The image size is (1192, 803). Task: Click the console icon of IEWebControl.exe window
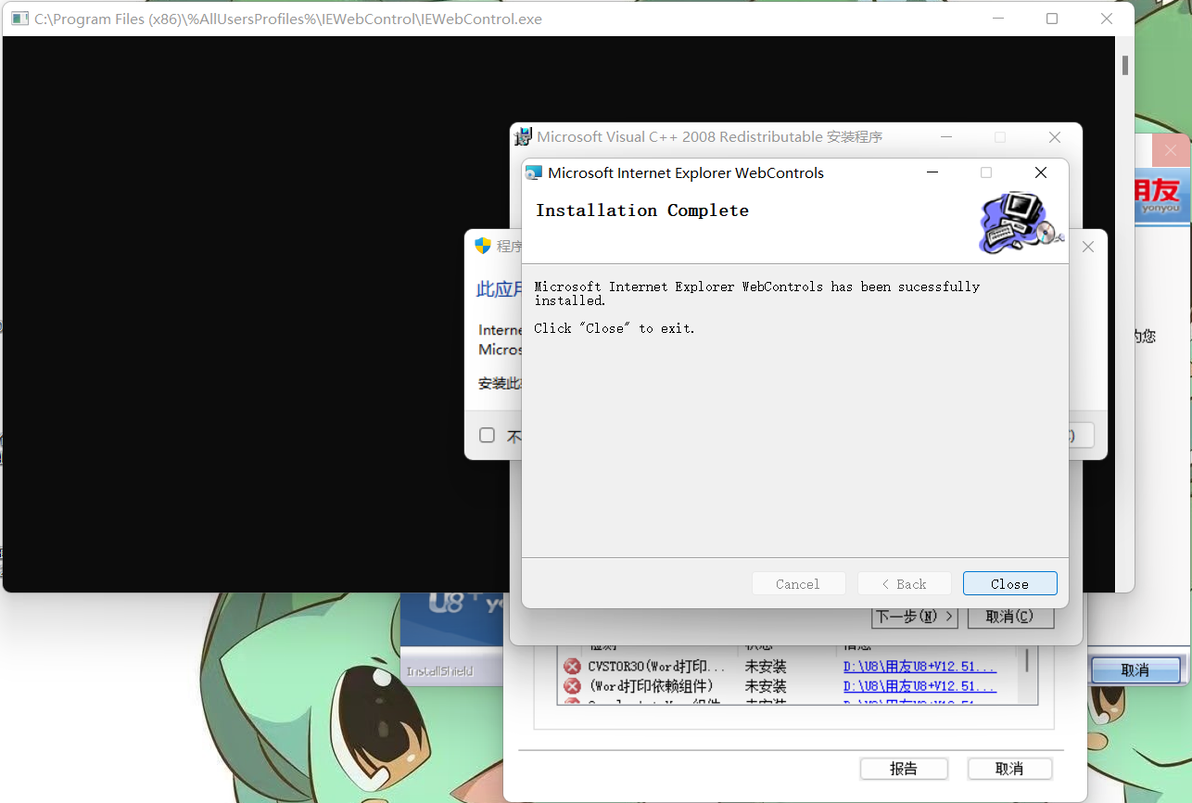click(20, 18)
